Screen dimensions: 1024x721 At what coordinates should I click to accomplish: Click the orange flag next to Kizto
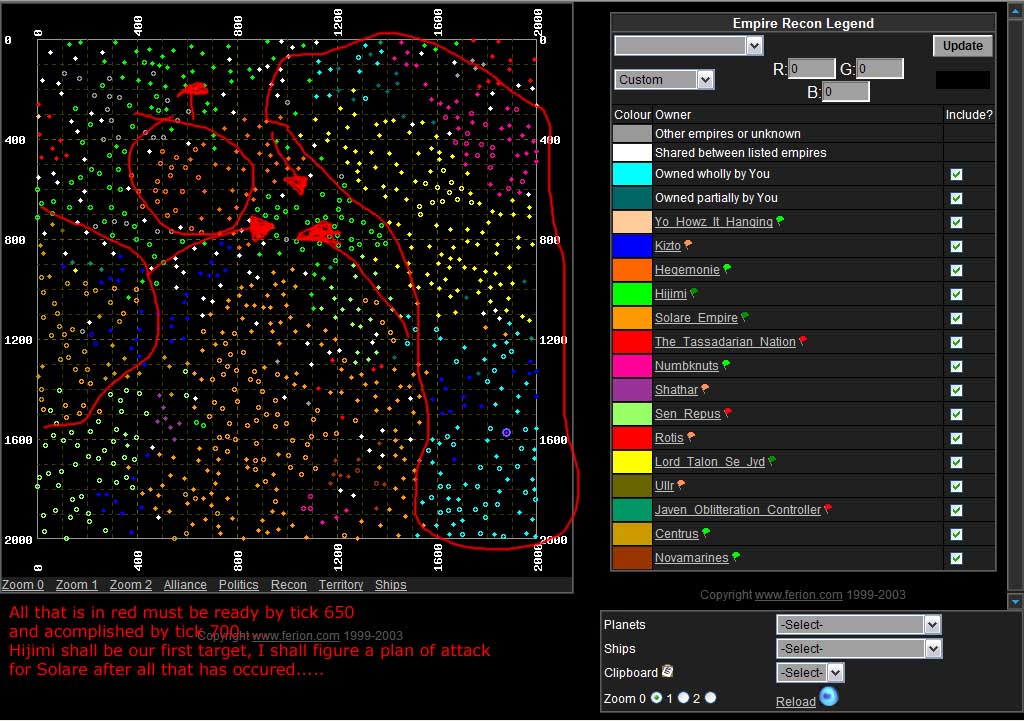pyautogui.click(x=688, y=246)
